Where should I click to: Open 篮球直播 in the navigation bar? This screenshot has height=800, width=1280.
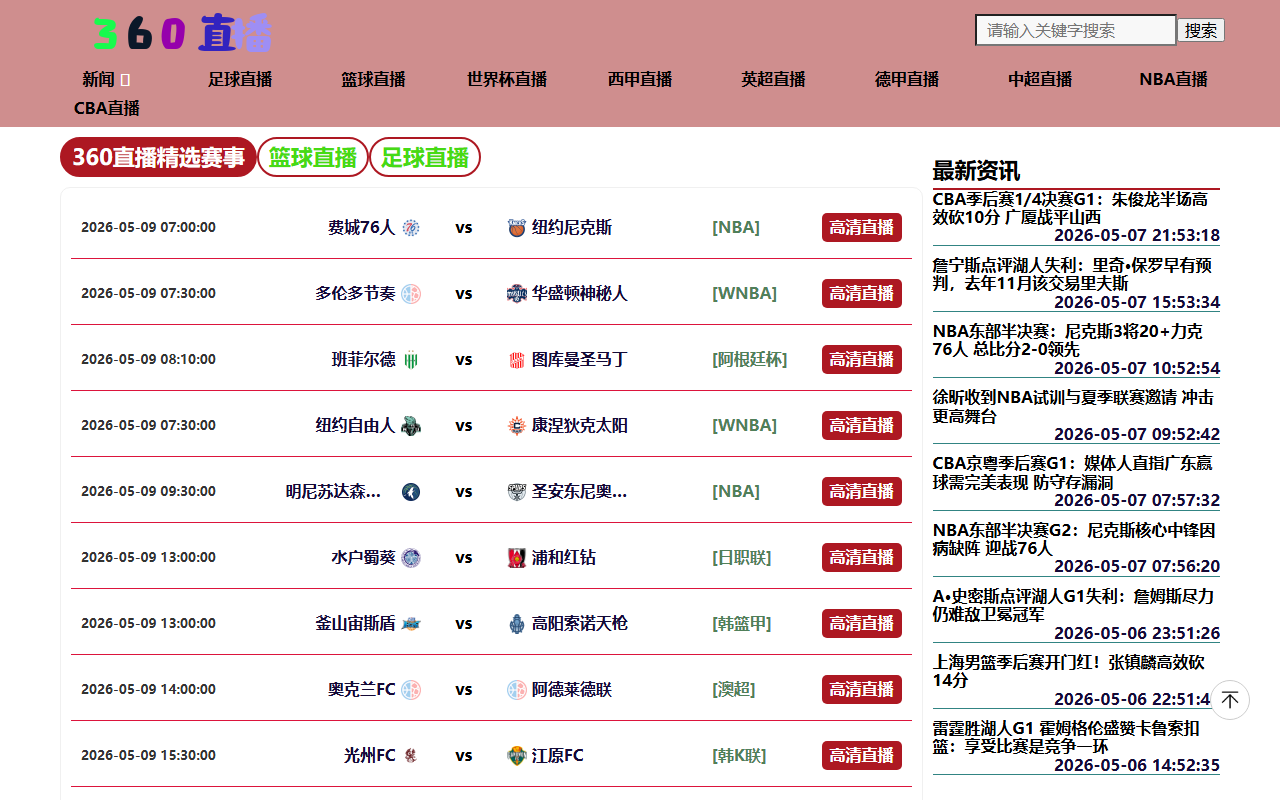click(x=373, y=79)
